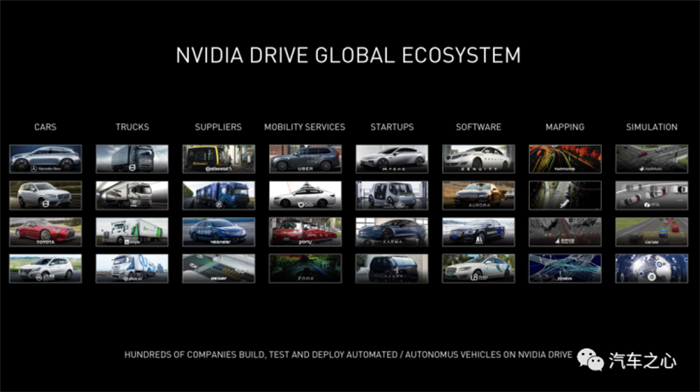Screen dimensions: 700x392
Task: Click the red Toyota car thumbnail
Action: (46, 232)
